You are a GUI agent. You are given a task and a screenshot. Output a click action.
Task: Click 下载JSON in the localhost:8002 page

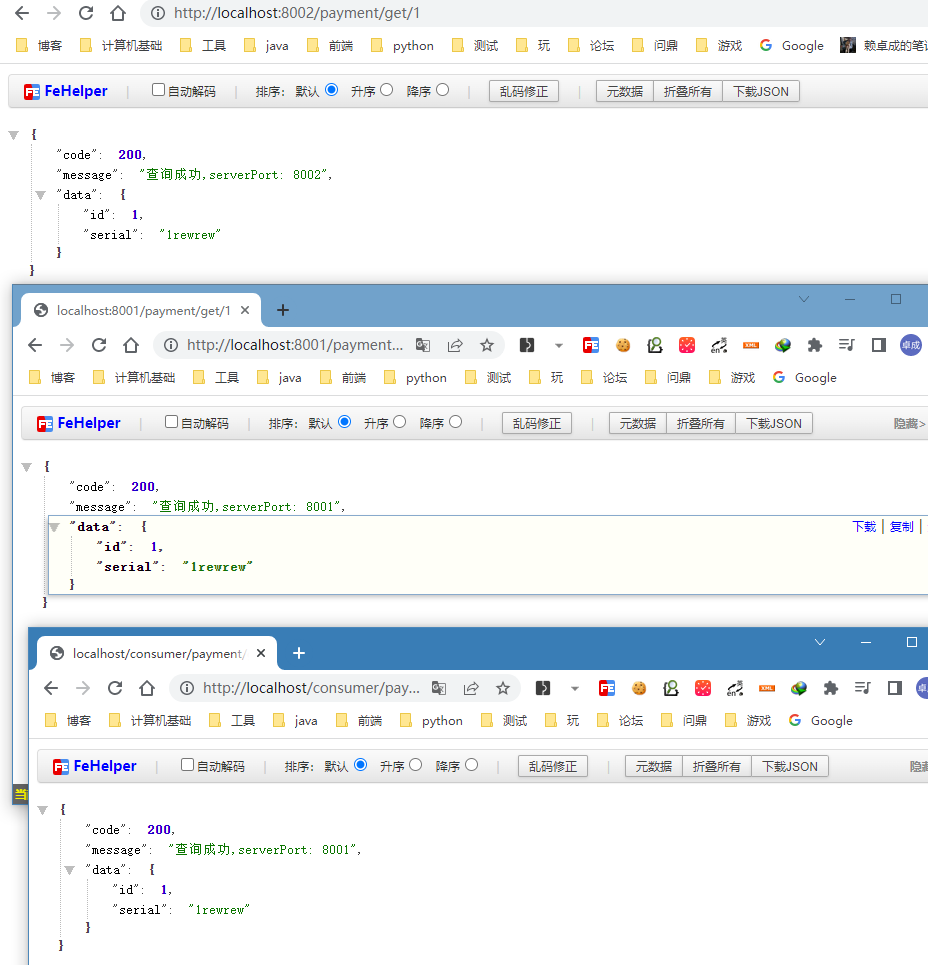point(761,91)
